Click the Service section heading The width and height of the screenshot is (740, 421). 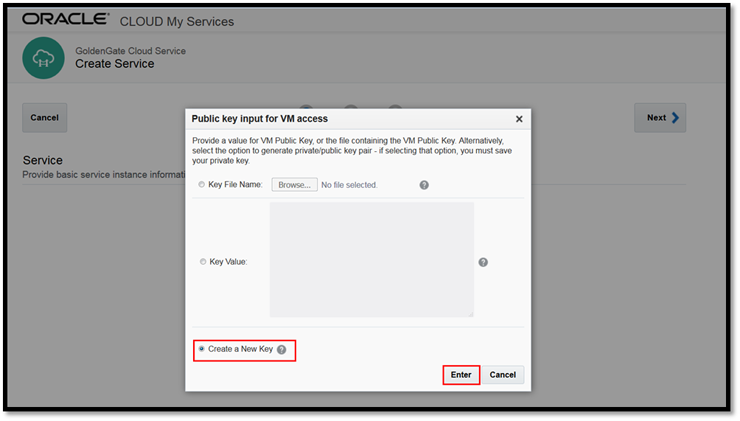(42, 160)
